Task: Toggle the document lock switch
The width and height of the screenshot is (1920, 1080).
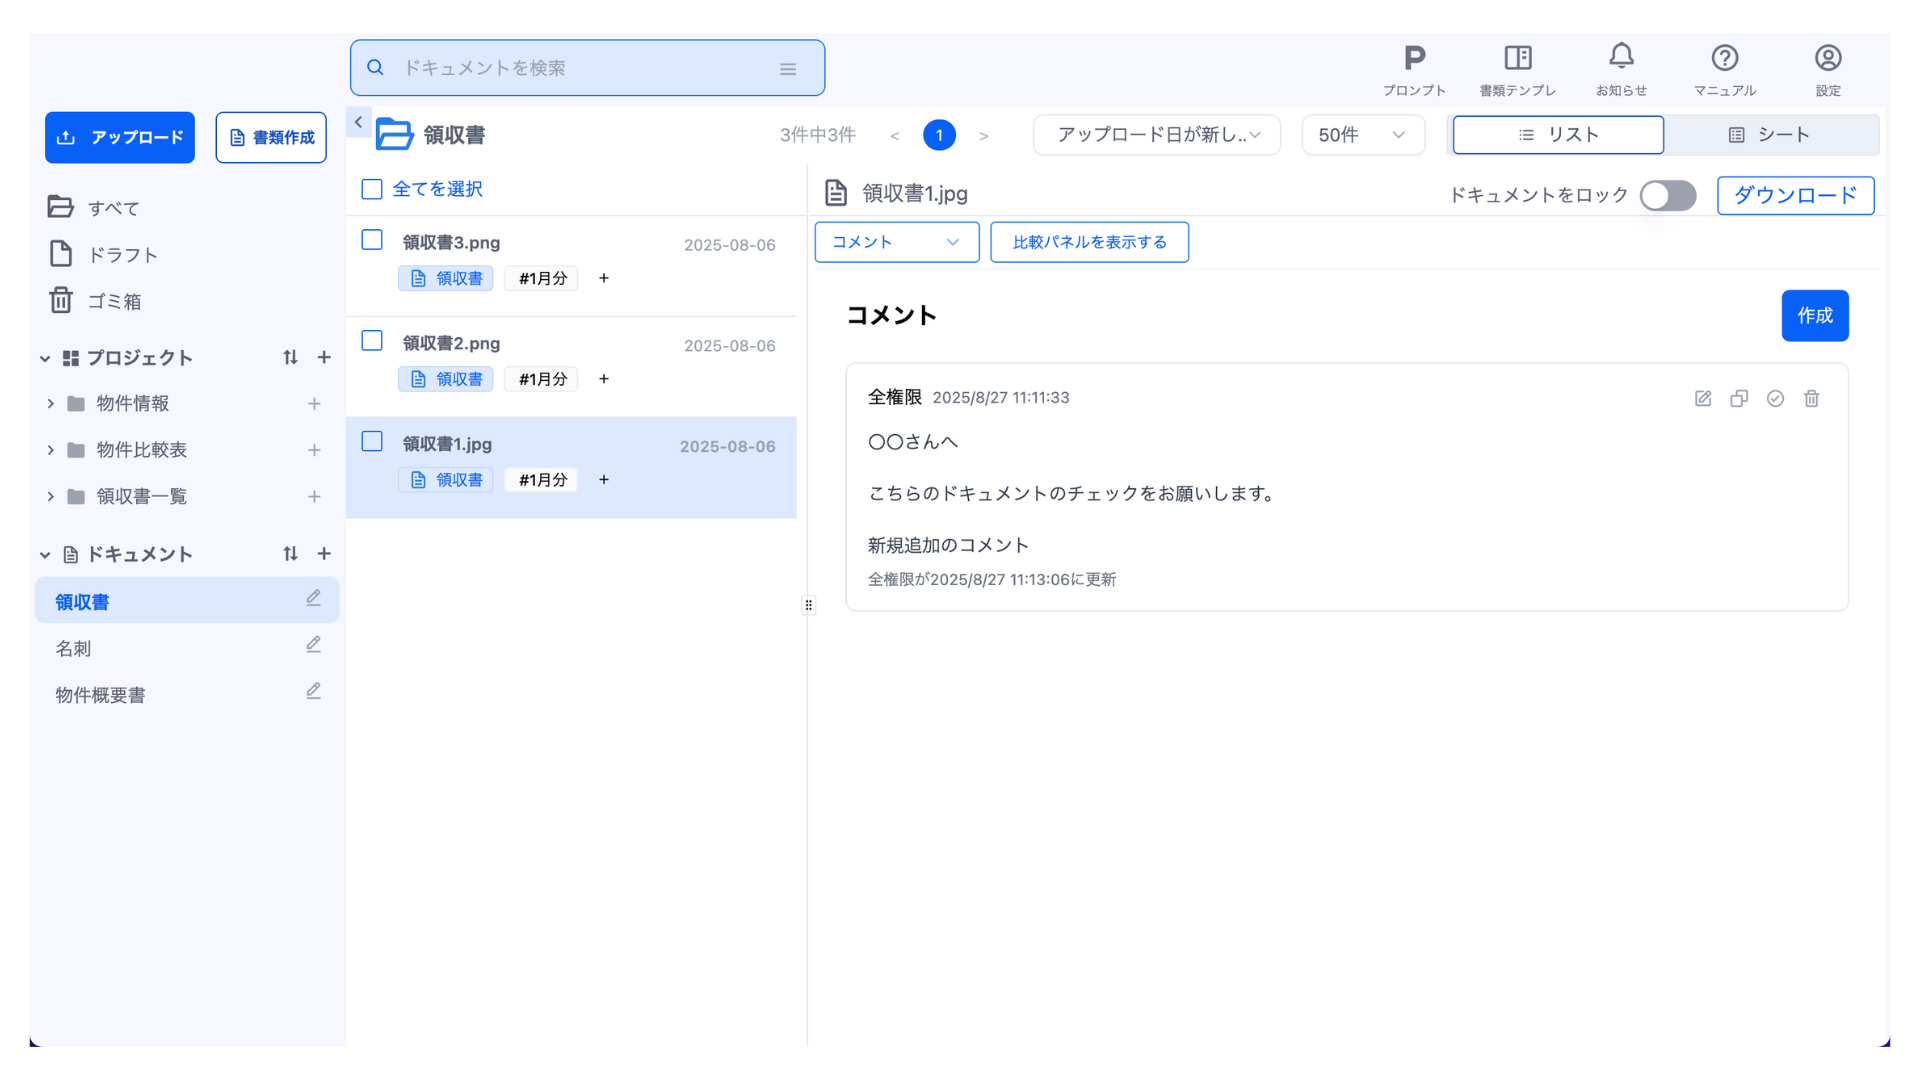Action: tap(1667, 196)
